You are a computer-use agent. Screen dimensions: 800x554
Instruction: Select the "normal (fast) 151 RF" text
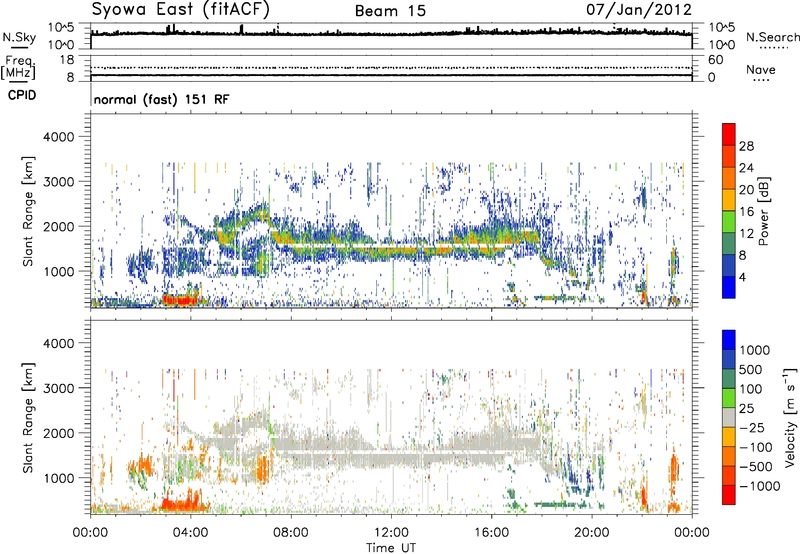[161, 99]
